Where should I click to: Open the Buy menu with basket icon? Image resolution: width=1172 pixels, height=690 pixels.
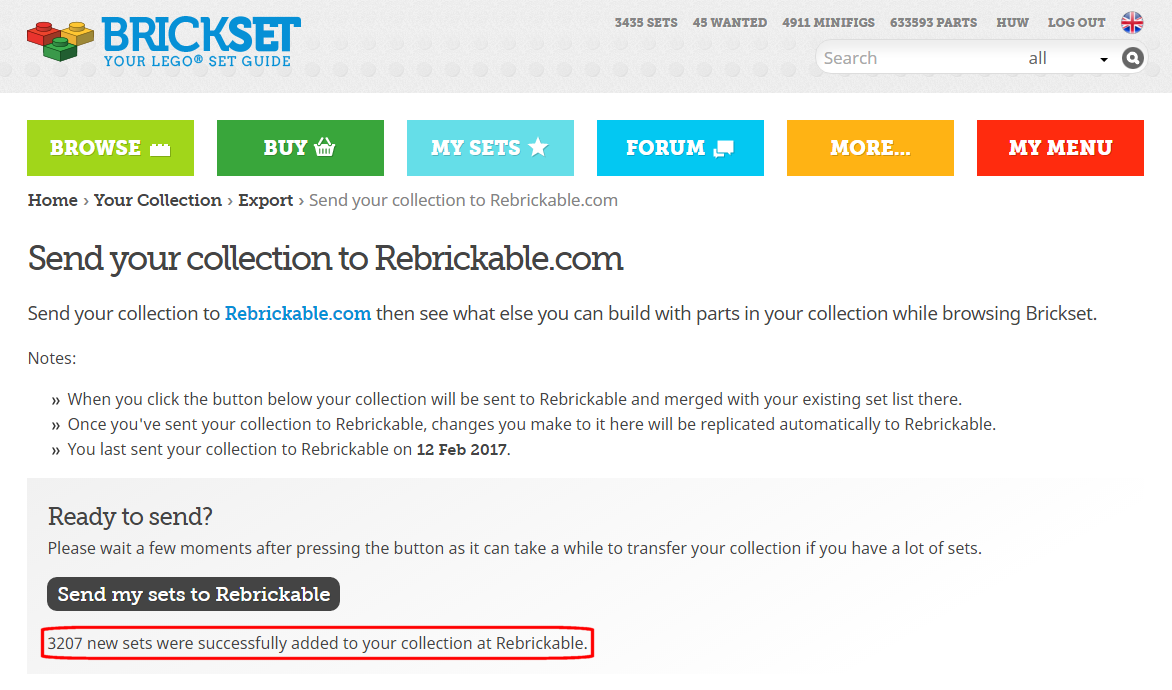click(x=300, y=148)
